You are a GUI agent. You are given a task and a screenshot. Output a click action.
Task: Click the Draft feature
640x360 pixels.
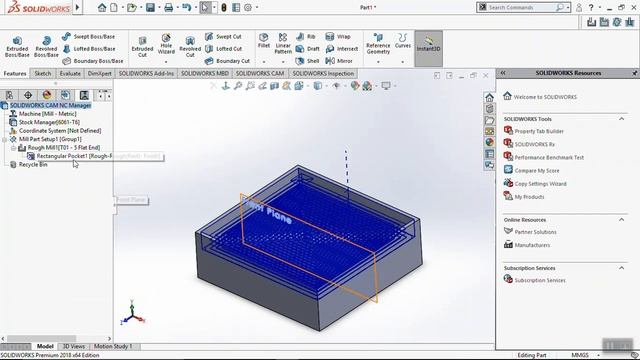click(307, 49)
